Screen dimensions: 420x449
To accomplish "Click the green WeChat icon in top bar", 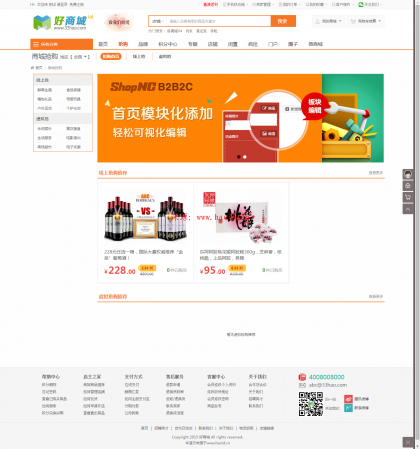I will point(361,4).
